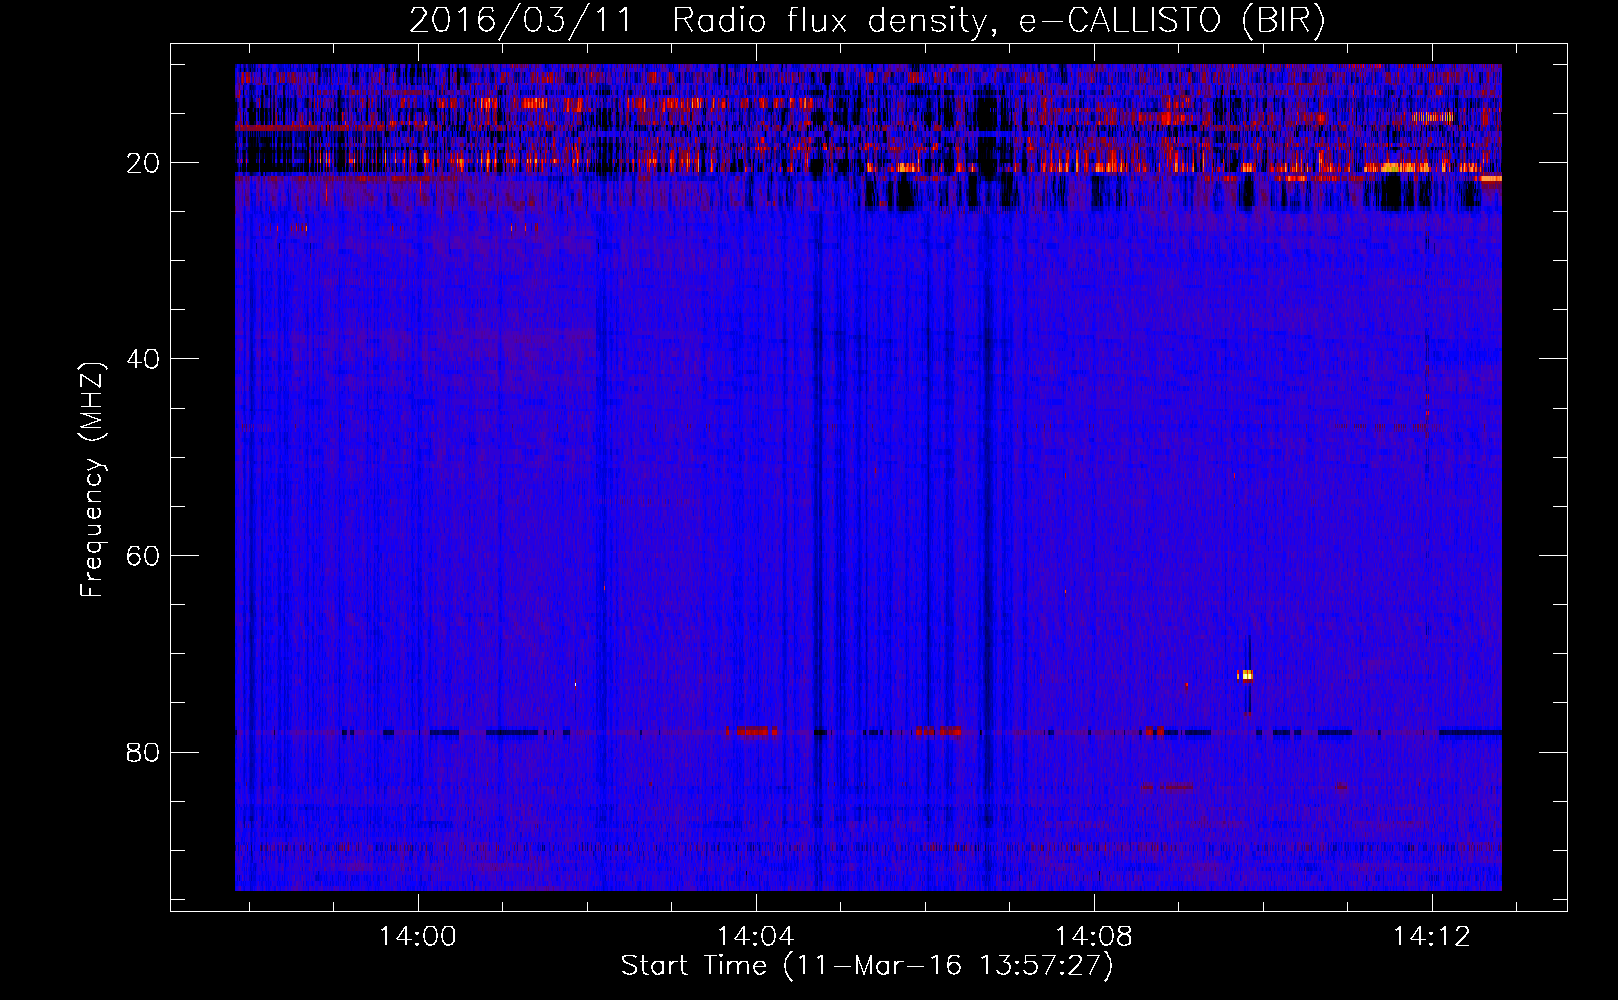Click the 14:08 time tick label

[x=1094, y=937]
